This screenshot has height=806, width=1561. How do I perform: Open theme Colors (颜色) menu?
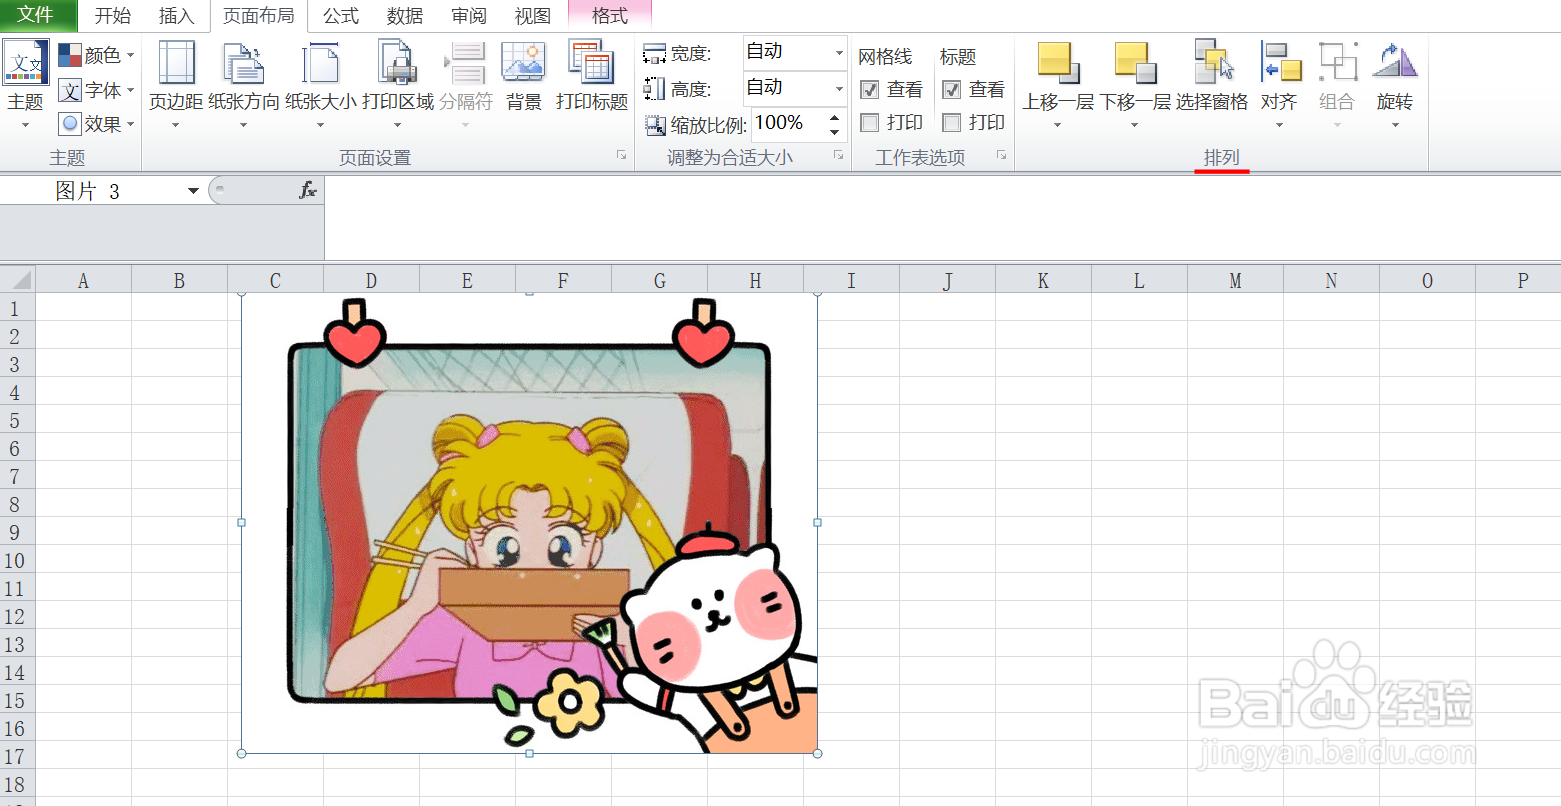pyautogui.click(x=96, y=55)
